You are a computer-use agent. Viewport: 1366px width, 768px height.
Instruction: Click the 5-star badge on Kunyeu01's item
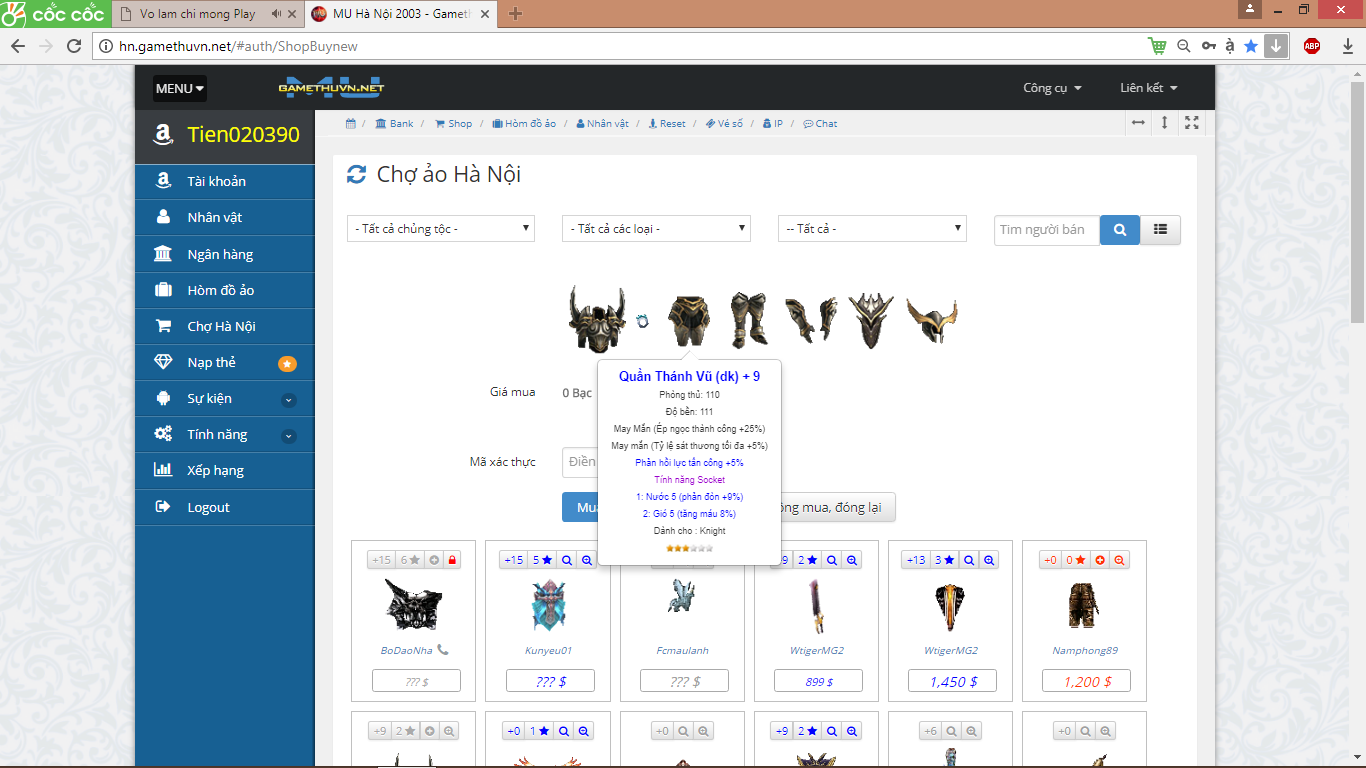542,560
